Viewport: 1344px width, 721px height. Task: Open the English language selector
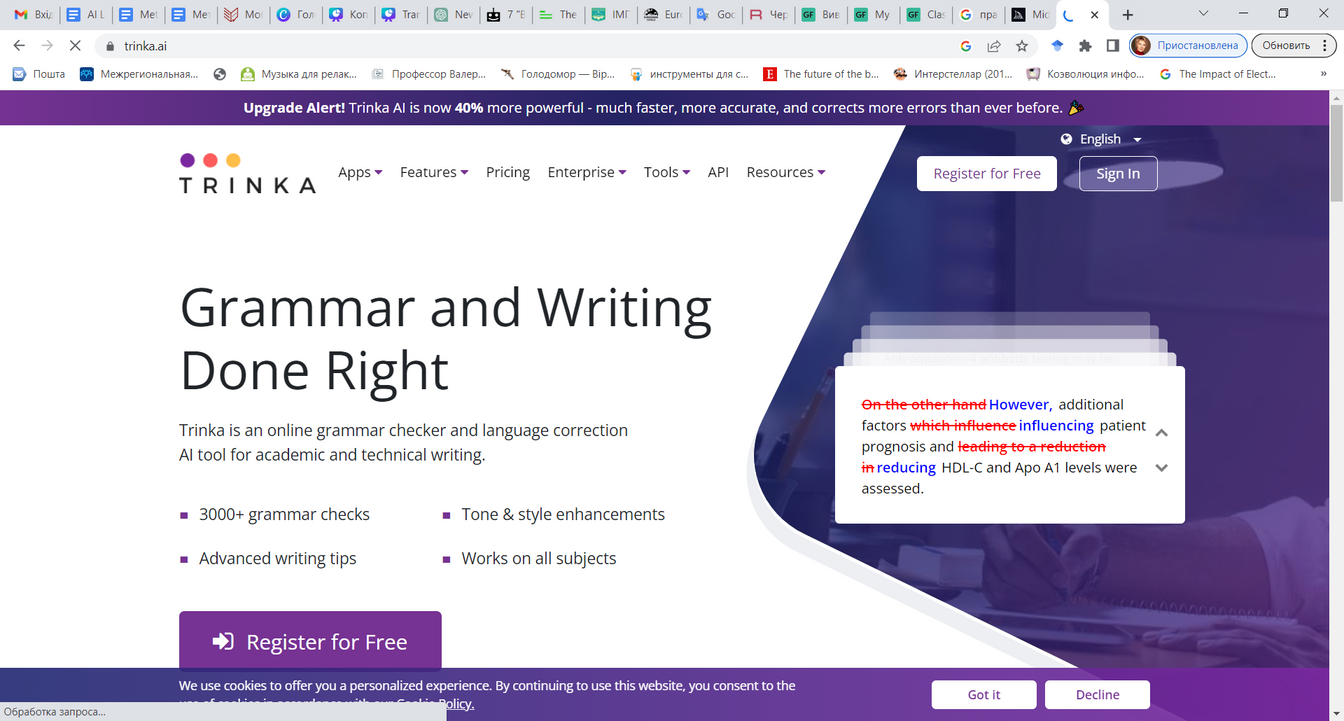(x=1101, y=139)
